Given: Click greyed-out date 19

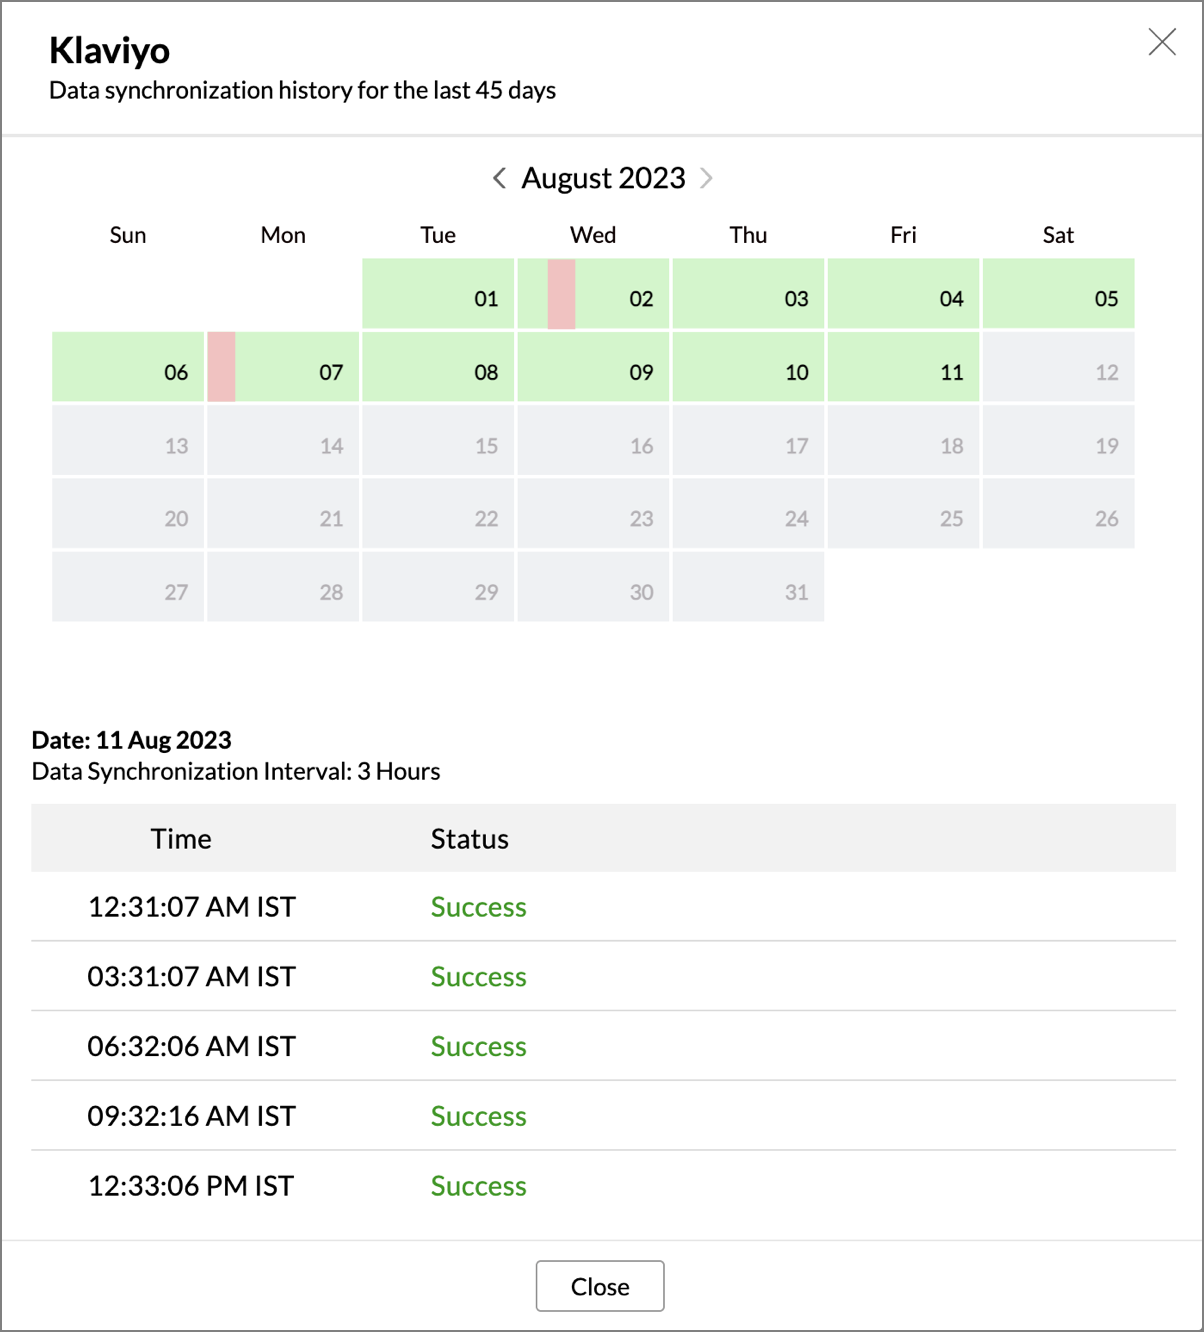Looking at the screenshot, I should [1058, 440].
